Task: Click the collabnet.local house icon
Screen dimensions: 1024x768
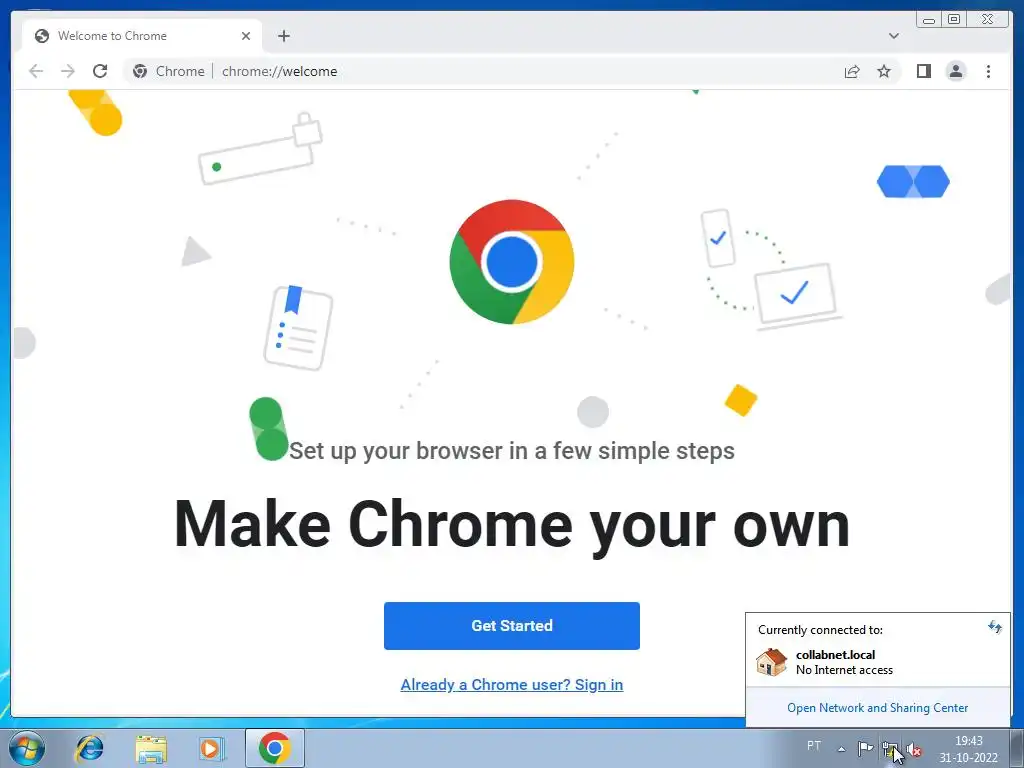Action: pyautogui.click(x=771, y=662)
